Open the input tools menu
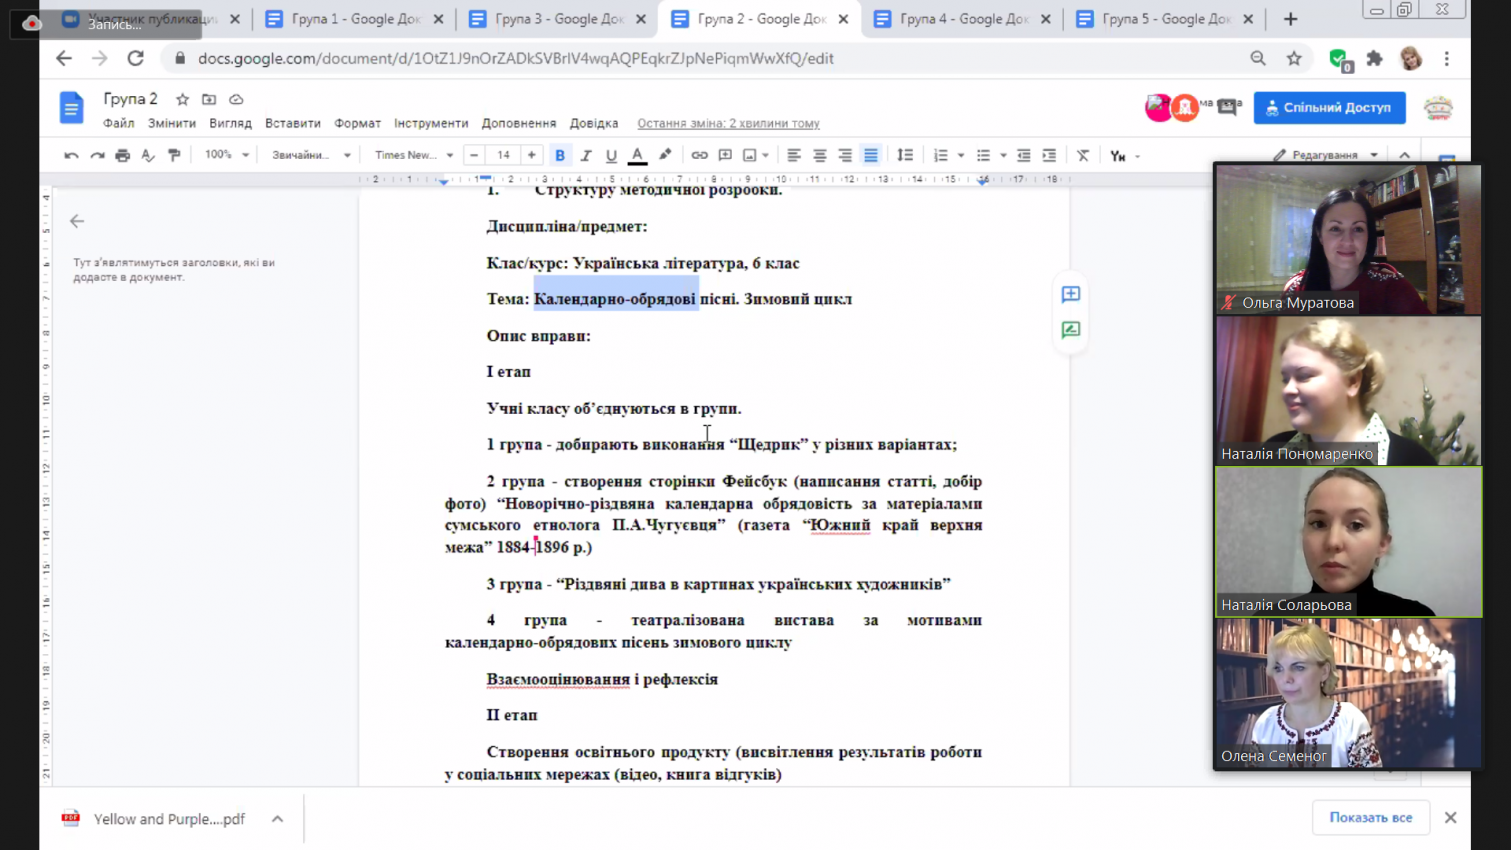Viewport: 1511px width, 850px height. [x=1124, y=156]
